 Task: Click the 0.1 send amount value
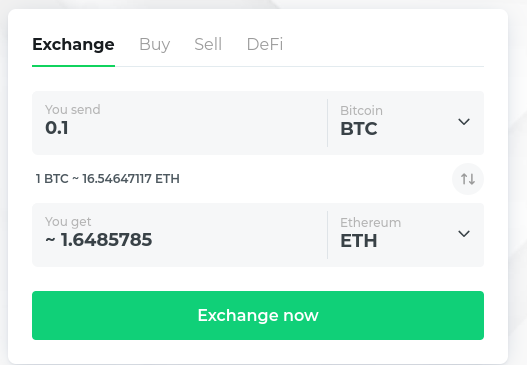pos(57,128)
